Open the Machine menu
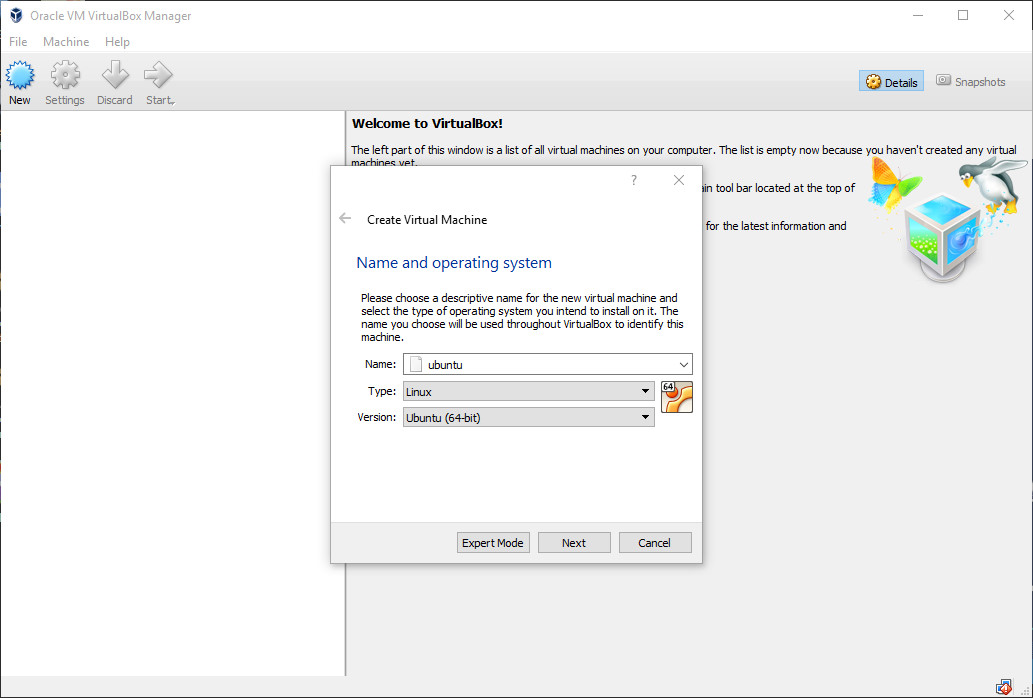Image resolution: width=1033 pixels, height=698 pixels. tap(66, 41)
